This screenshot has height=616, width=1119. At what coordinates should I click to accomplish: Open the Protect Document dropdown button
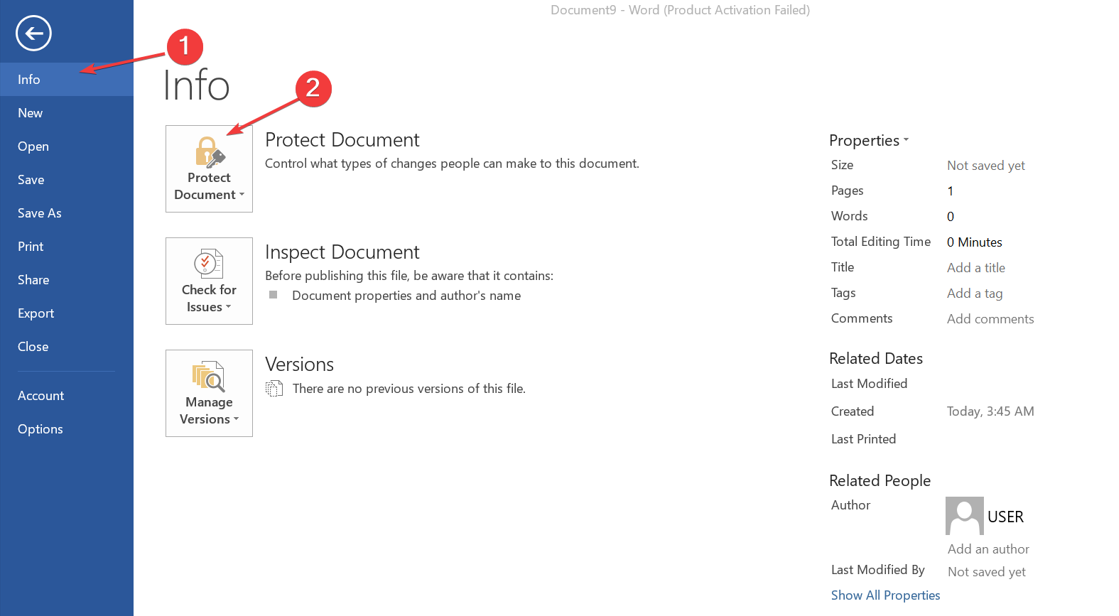click(x=209, y=169)
